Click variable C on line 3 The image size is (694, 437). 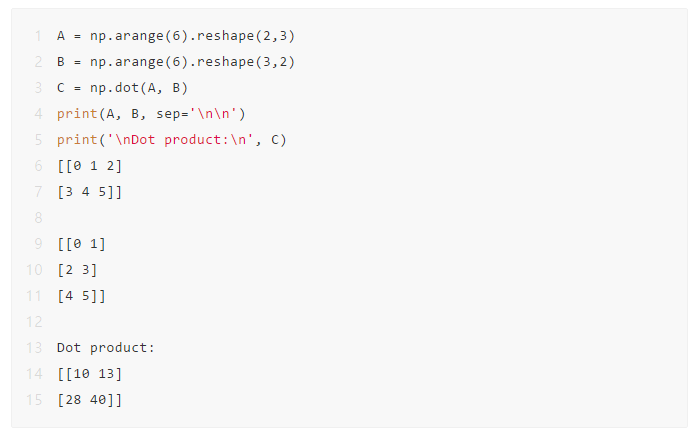[x=61, y=88]
